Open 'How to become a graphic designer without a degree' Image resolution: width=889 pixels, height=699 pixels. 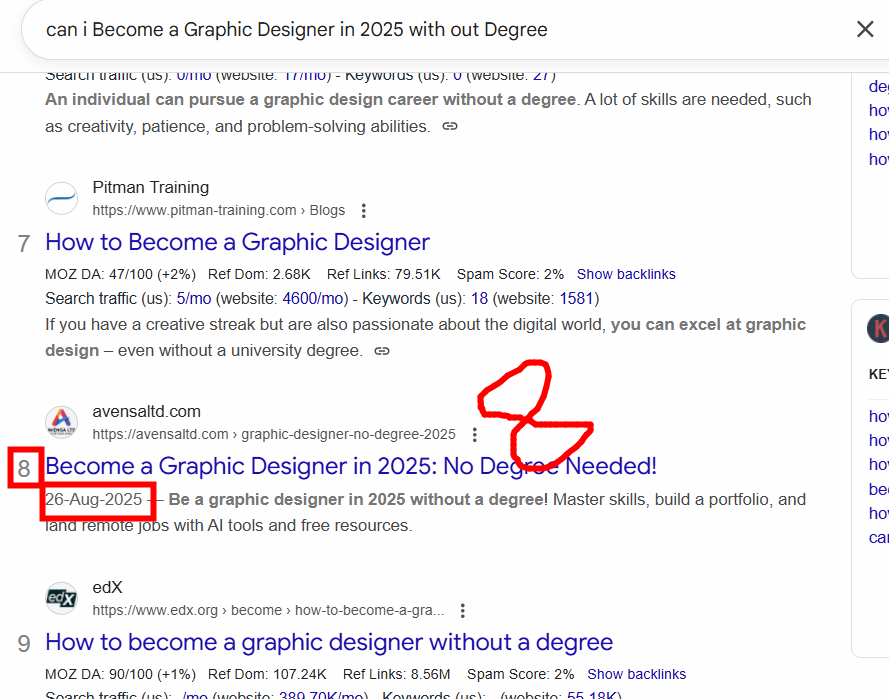pos(329,642)
